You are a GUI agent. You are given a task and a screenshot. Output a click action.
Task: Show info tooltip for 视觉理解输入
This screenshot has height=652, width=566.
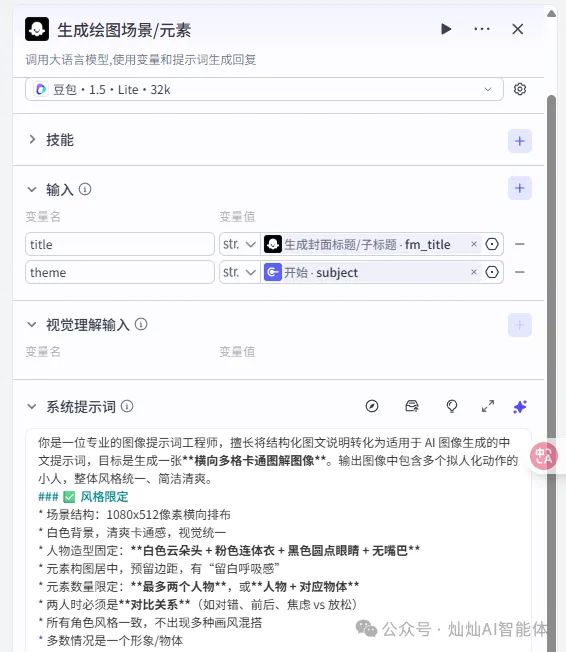(x=141, y=324)
